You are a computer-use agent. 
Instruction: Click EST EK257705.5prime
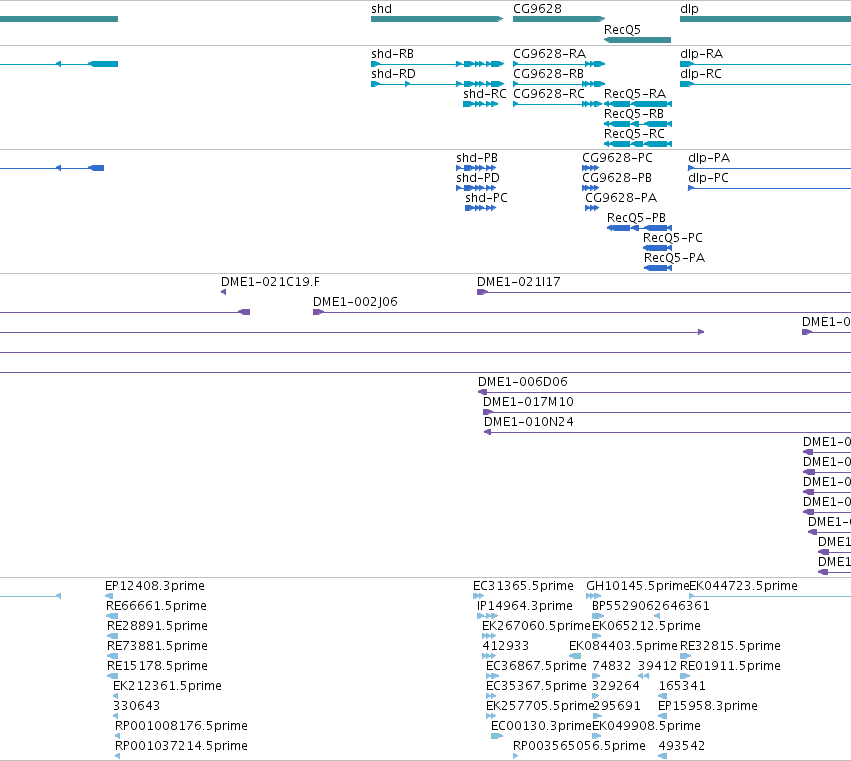pyautogui.click(x=491, y=716)
